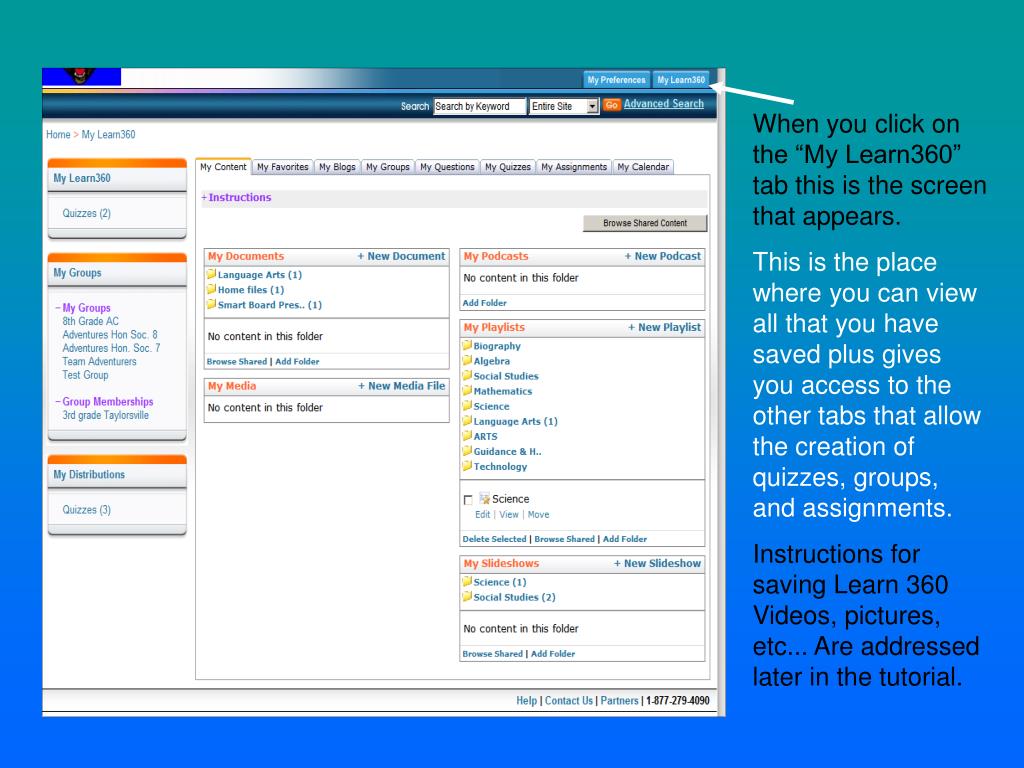Tick the Science playlist checkbox

468,500
